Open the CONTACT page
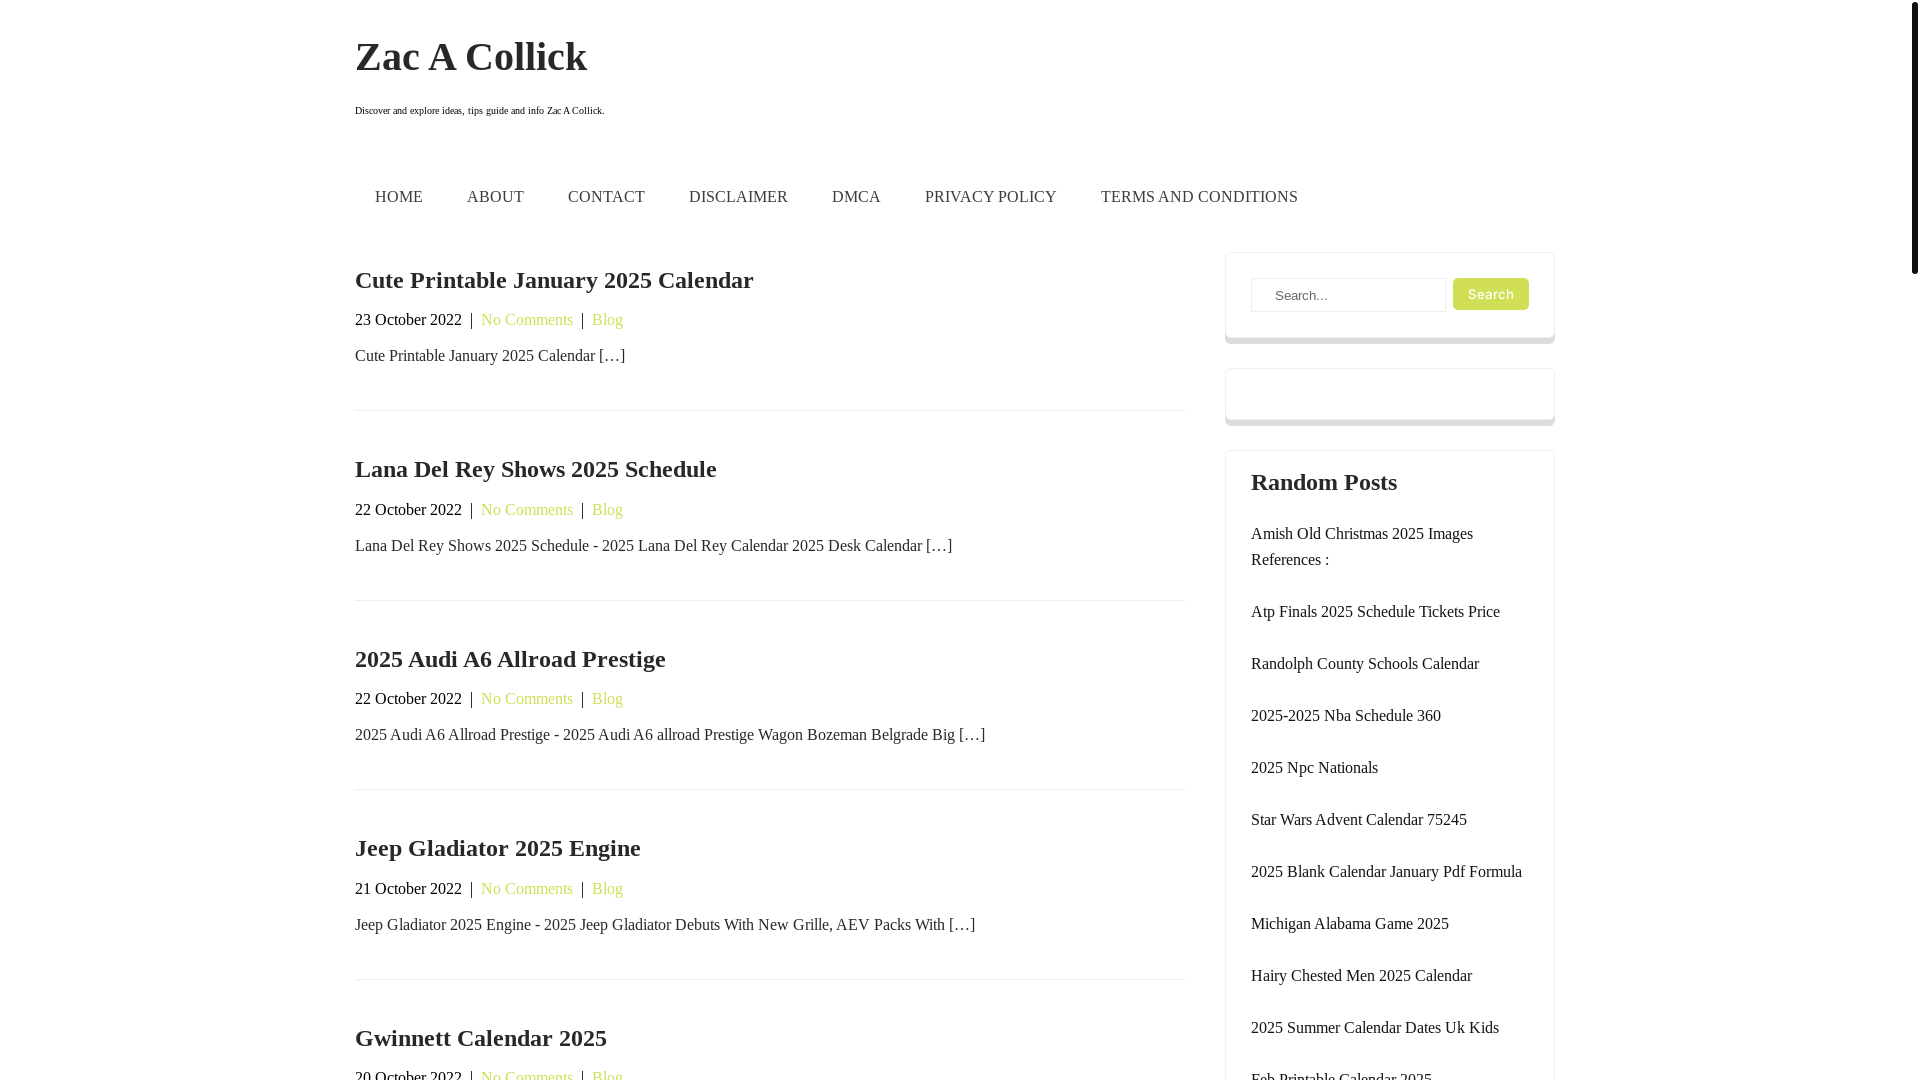The image size is (1920, 1080). (x=606, y=197)
